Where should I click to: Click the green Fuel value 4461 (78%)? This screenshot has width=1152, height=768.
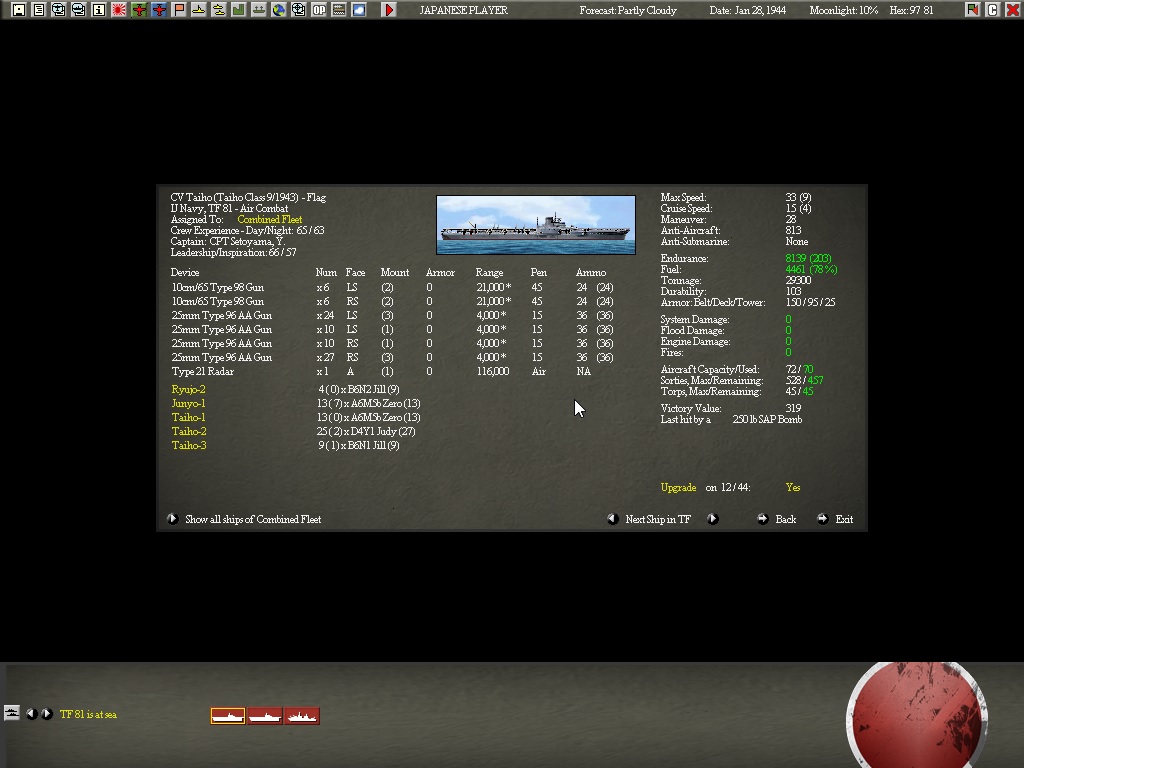[811, 269]
